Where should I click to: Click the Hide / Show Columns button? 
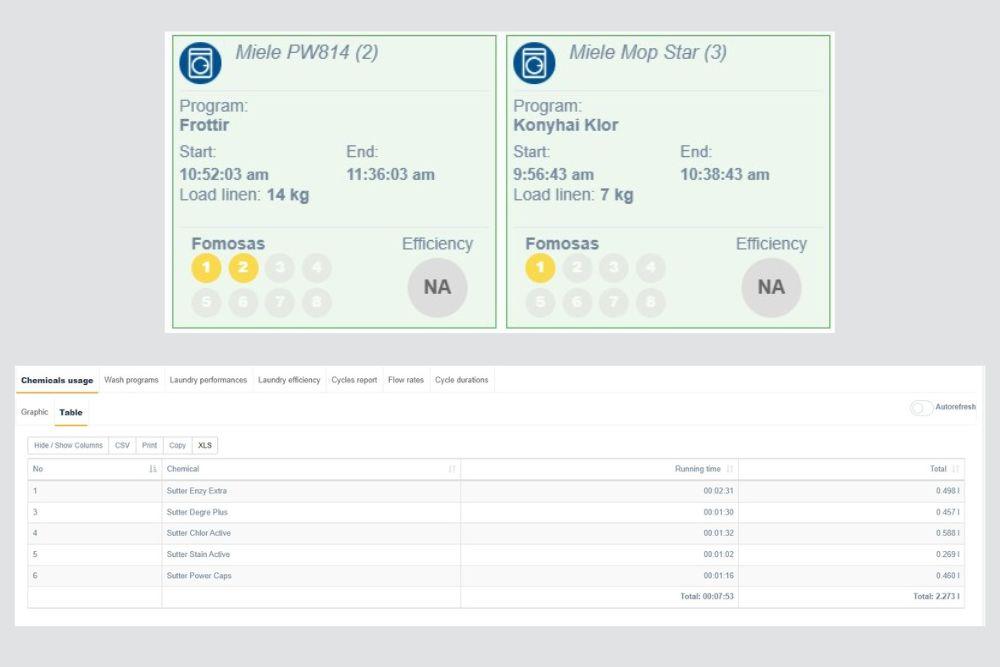click(x=68, y=445)
